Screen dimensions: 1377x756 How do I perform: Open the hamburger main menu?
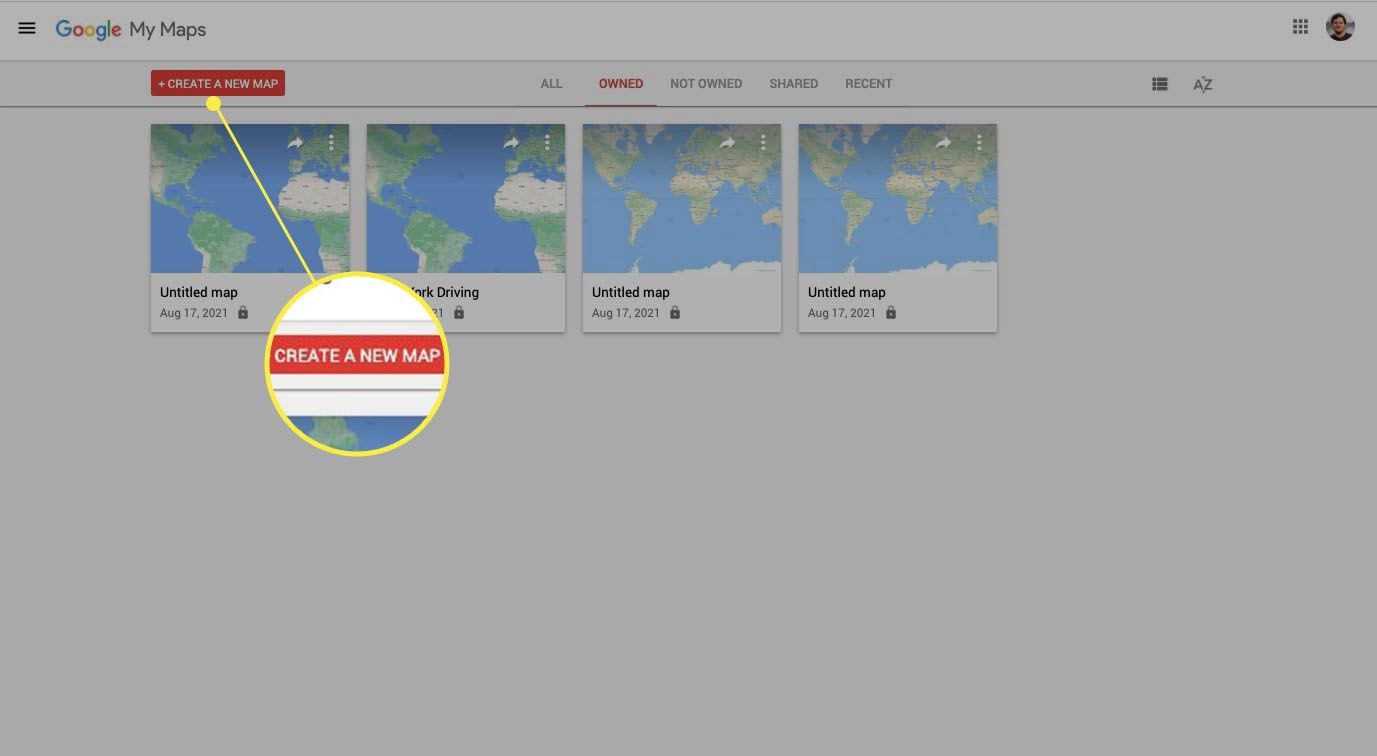tap(27, 28)
